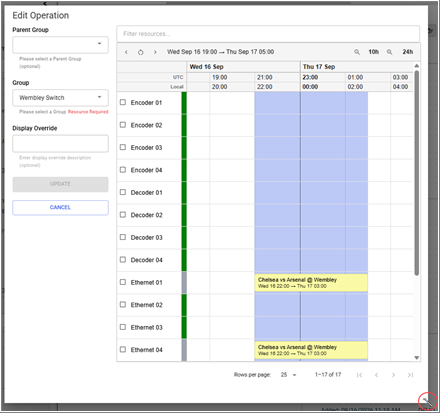Jump to first page icon

point(359,375)
